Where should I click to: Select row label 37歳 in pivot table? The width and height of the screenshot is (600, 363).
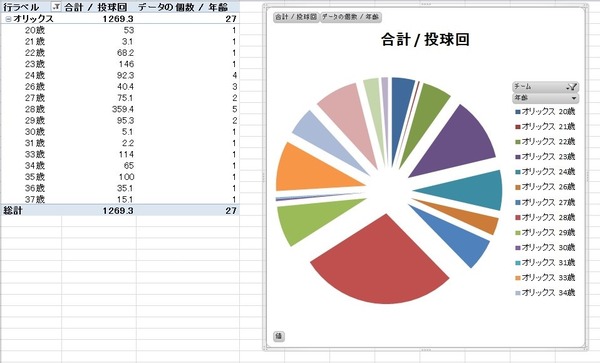(35, 199)
